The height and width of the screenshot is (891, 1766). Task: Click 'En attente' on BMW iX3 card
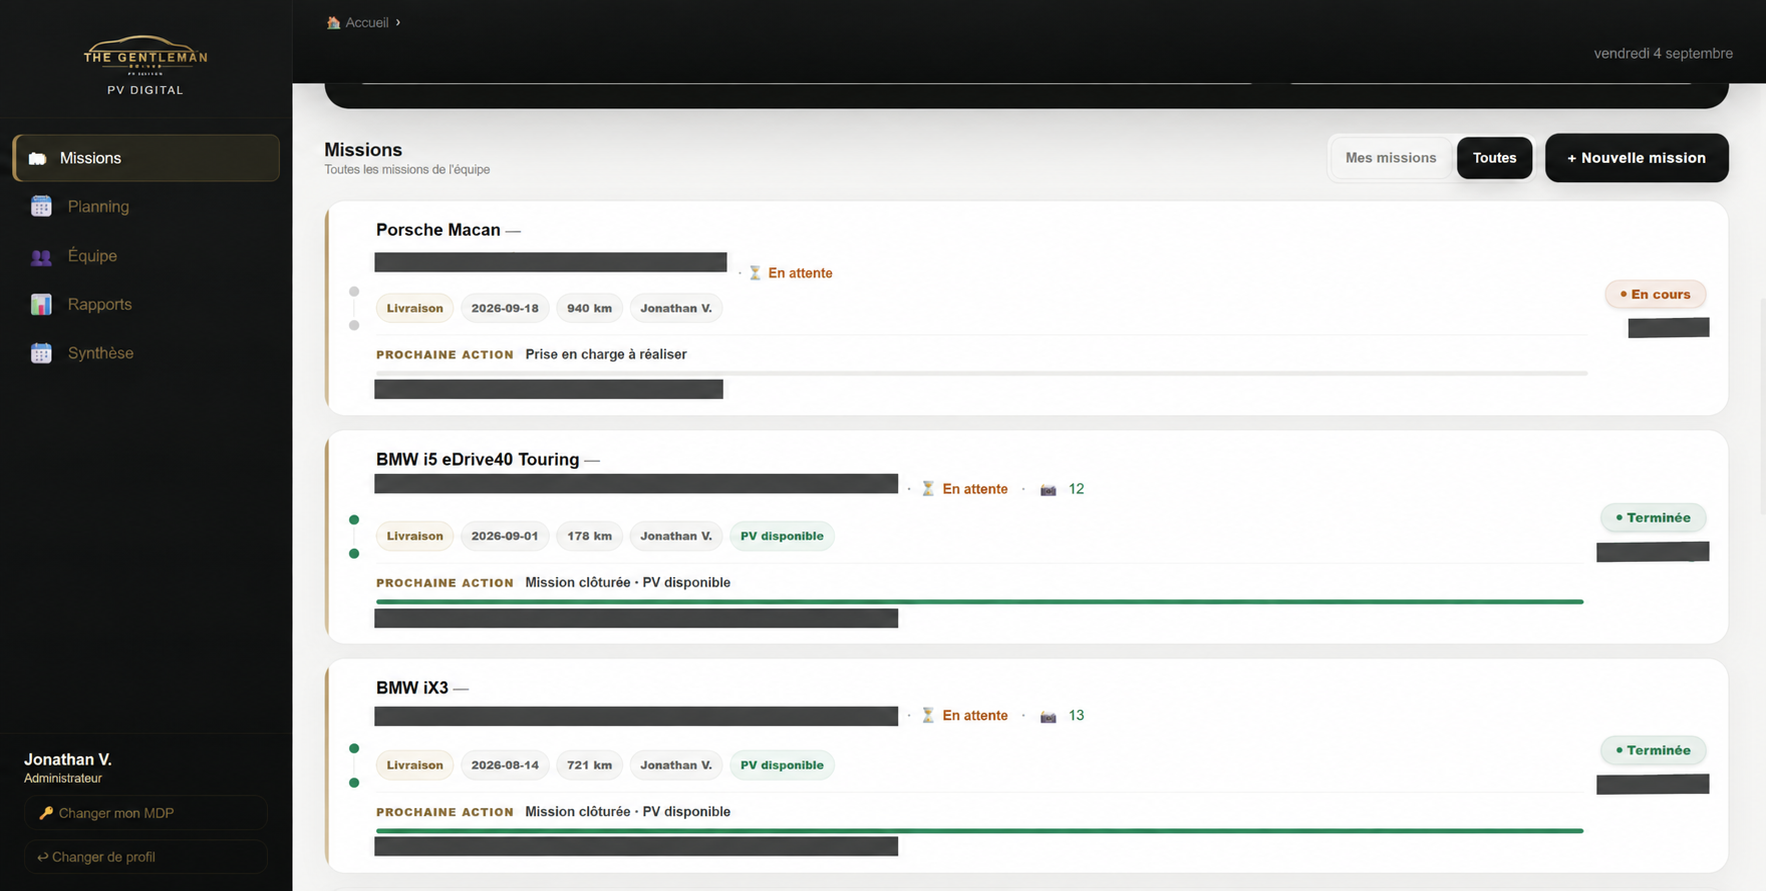(x=975, y=715)
